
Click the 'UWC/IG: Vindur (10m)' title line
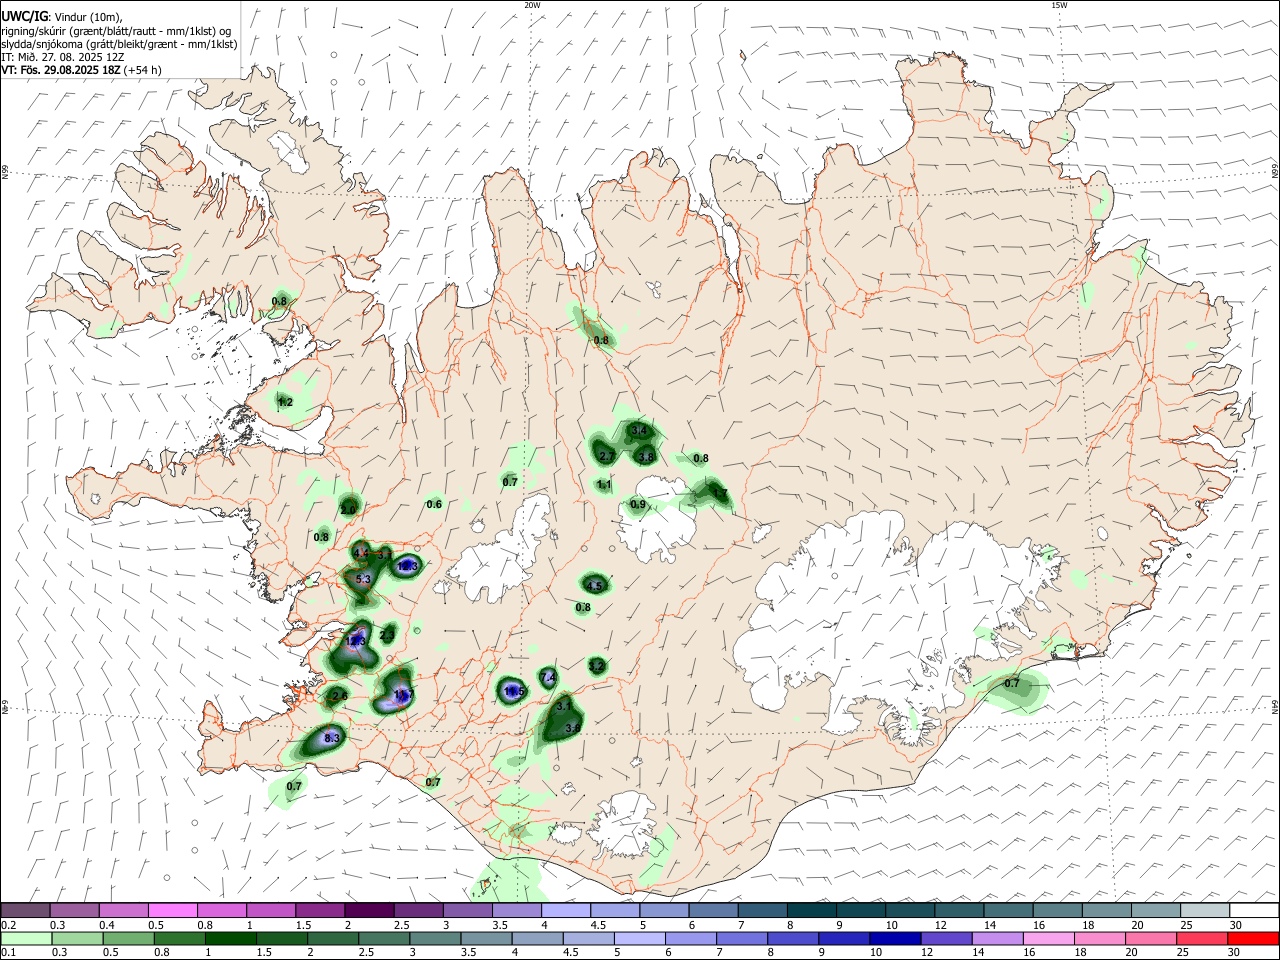[63, 17]
